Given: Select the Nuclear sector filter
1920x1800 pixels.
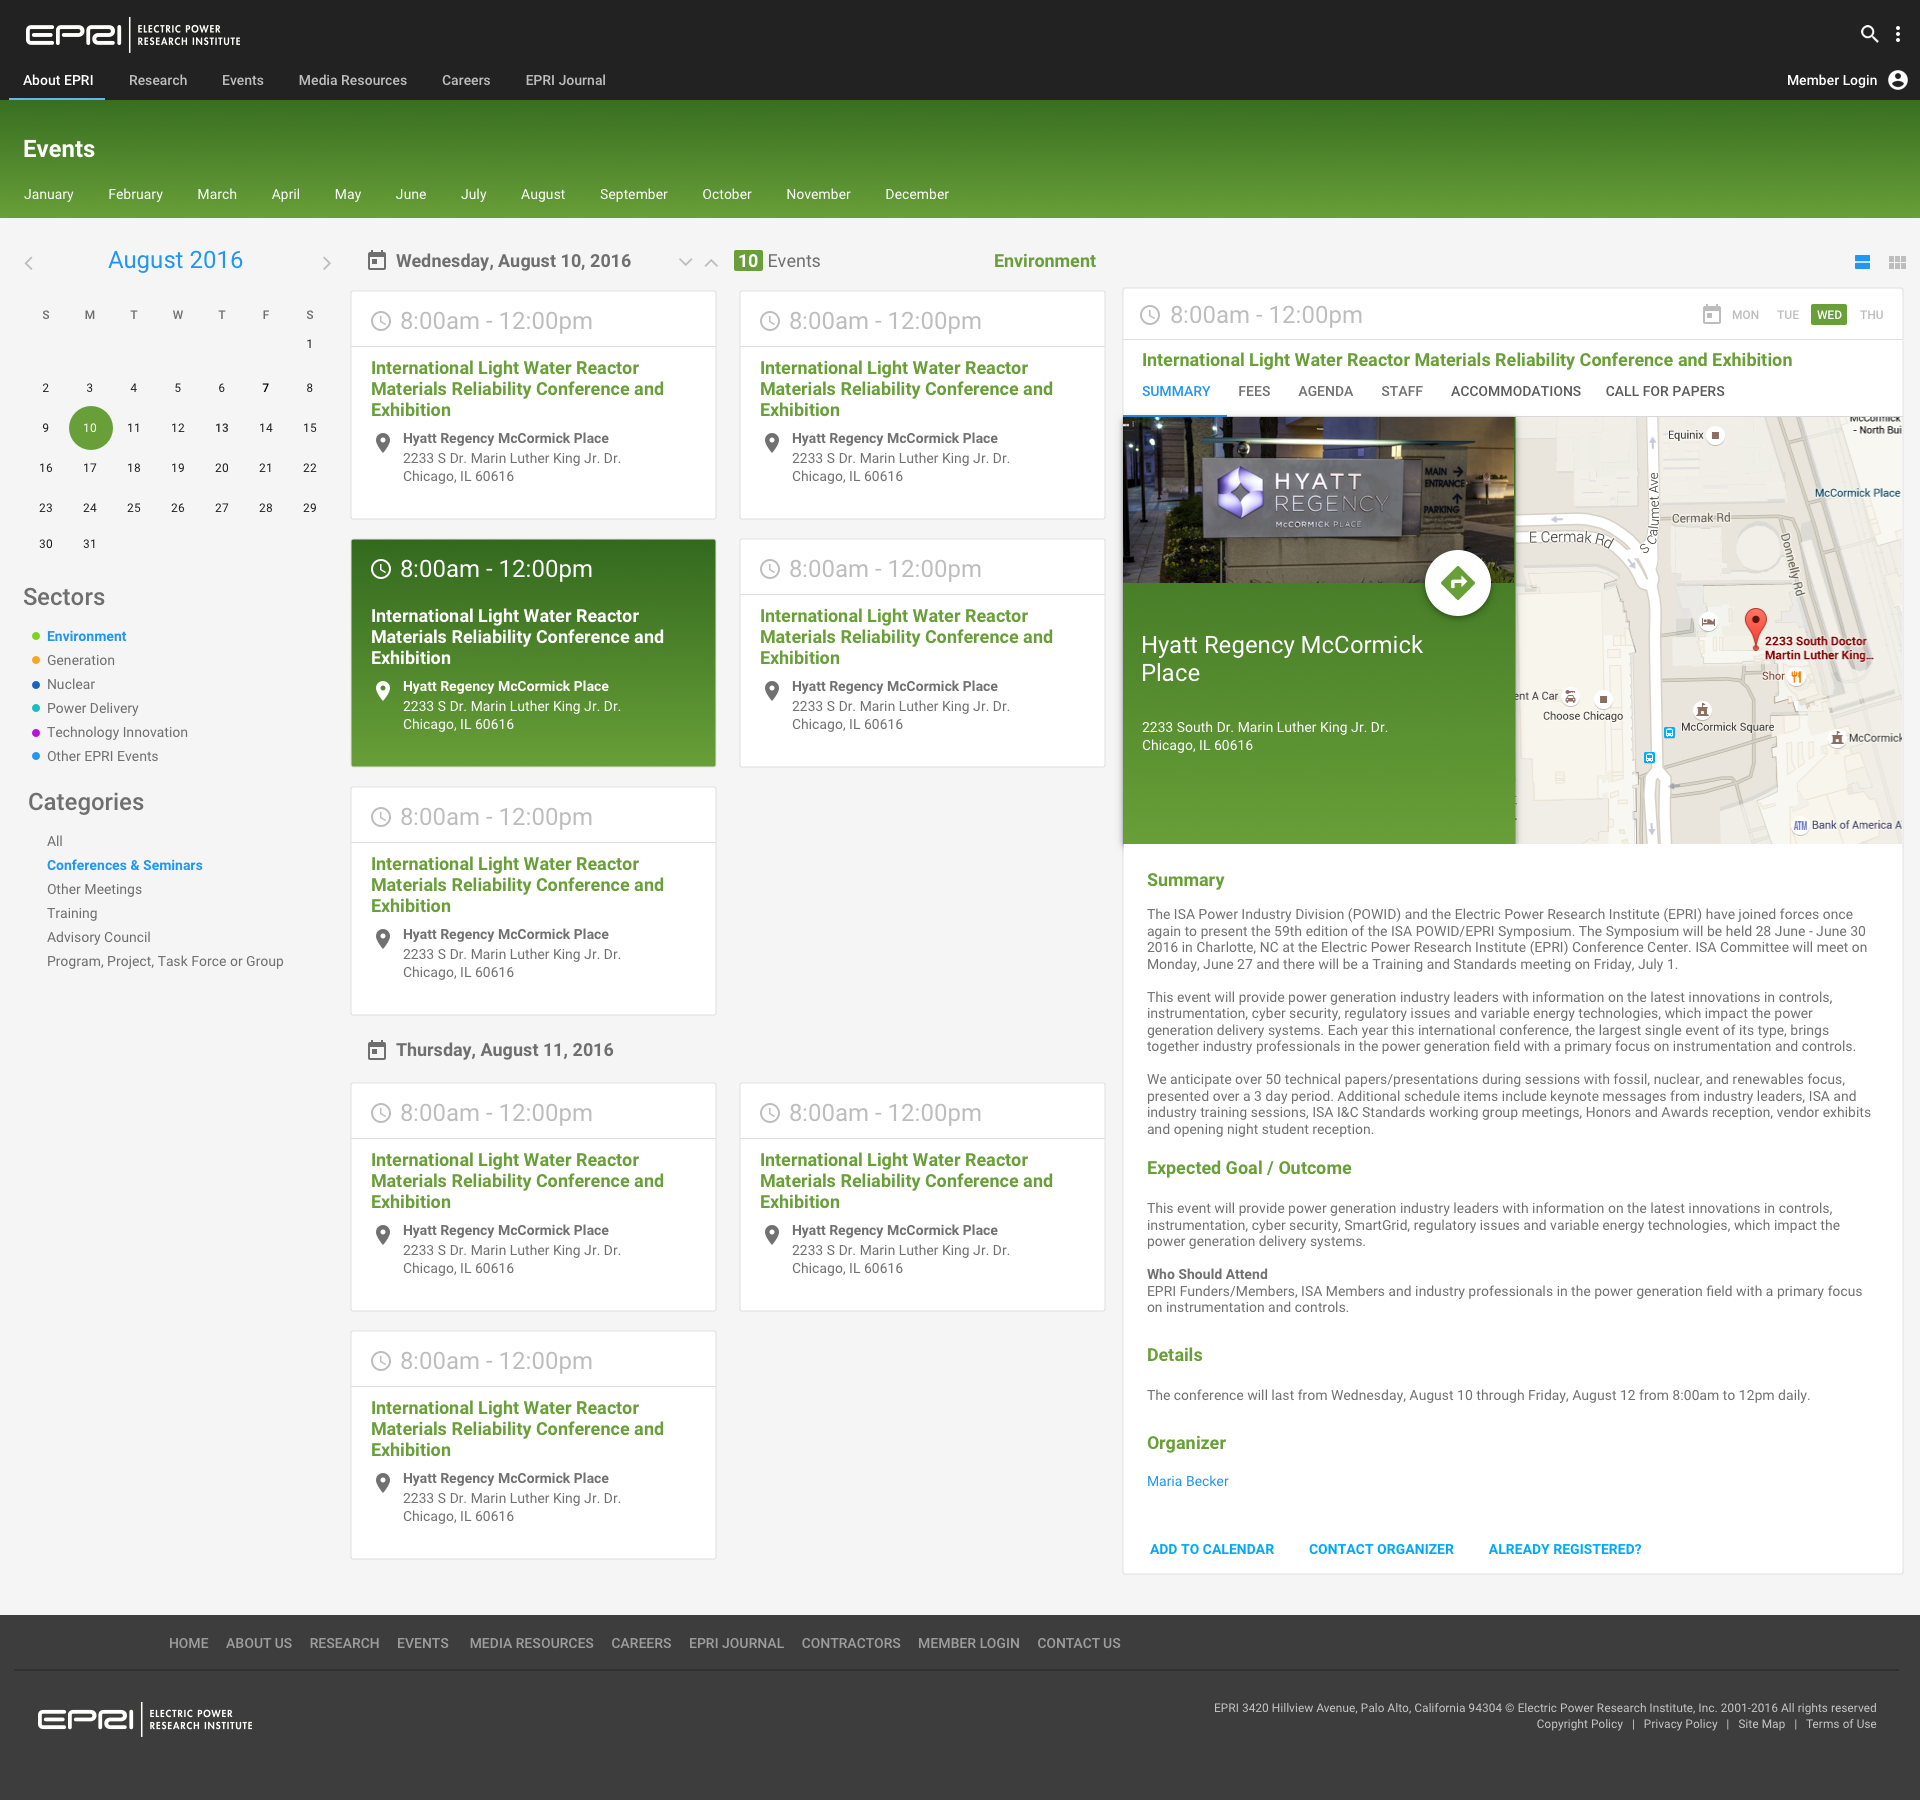Looking at the screenshot, I should (71, 684).
